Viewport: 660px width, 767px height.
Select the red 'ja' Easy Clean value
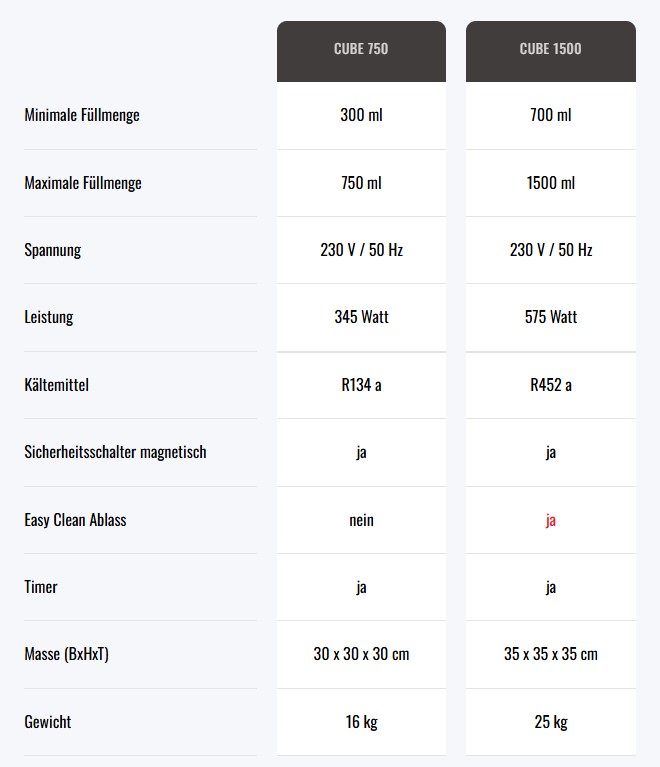(551, 520)
